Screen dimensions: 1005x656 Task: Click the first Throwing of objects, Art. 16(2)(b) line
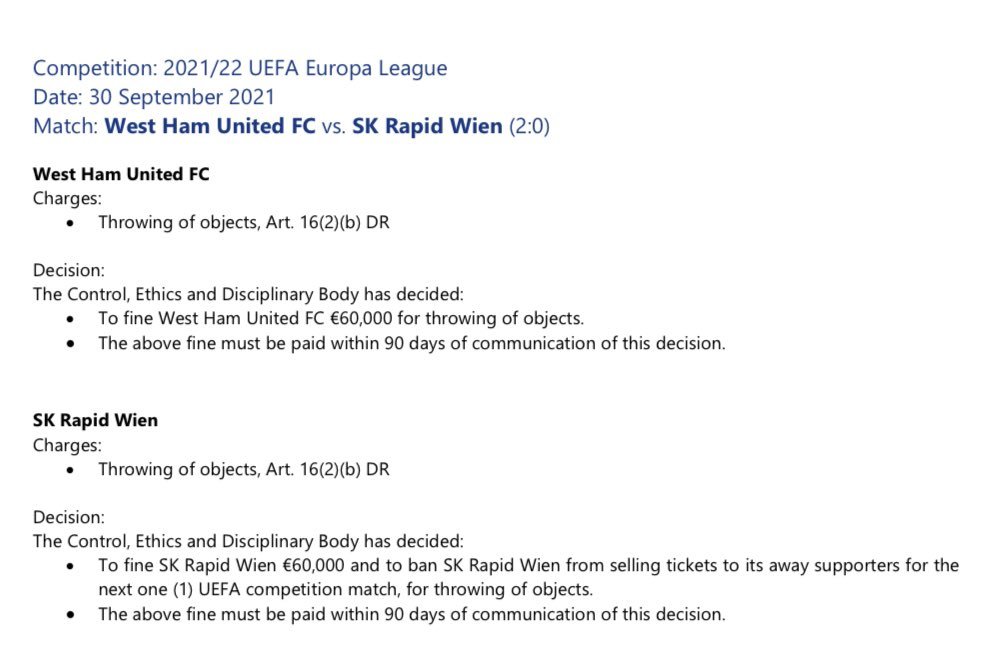click(244, 223)
